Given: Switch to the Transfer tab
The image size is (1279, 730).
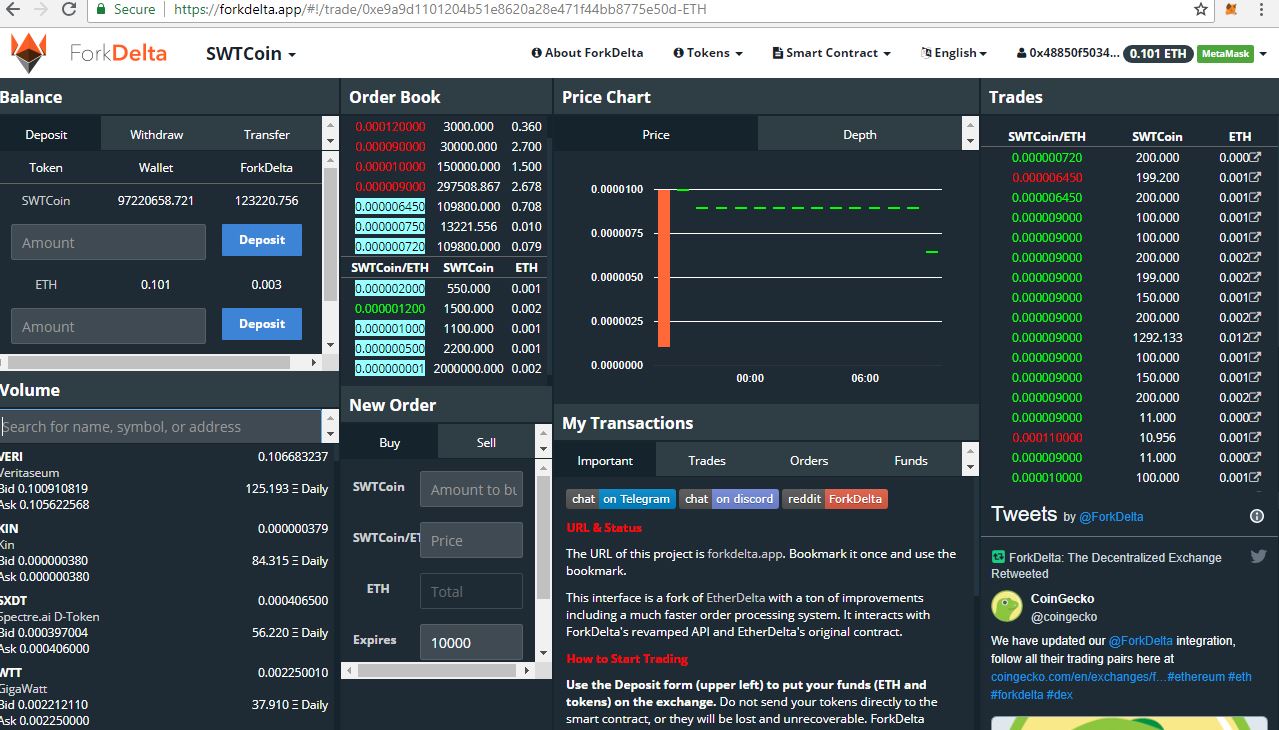Looking at the screenshot, I should point(267,134).
